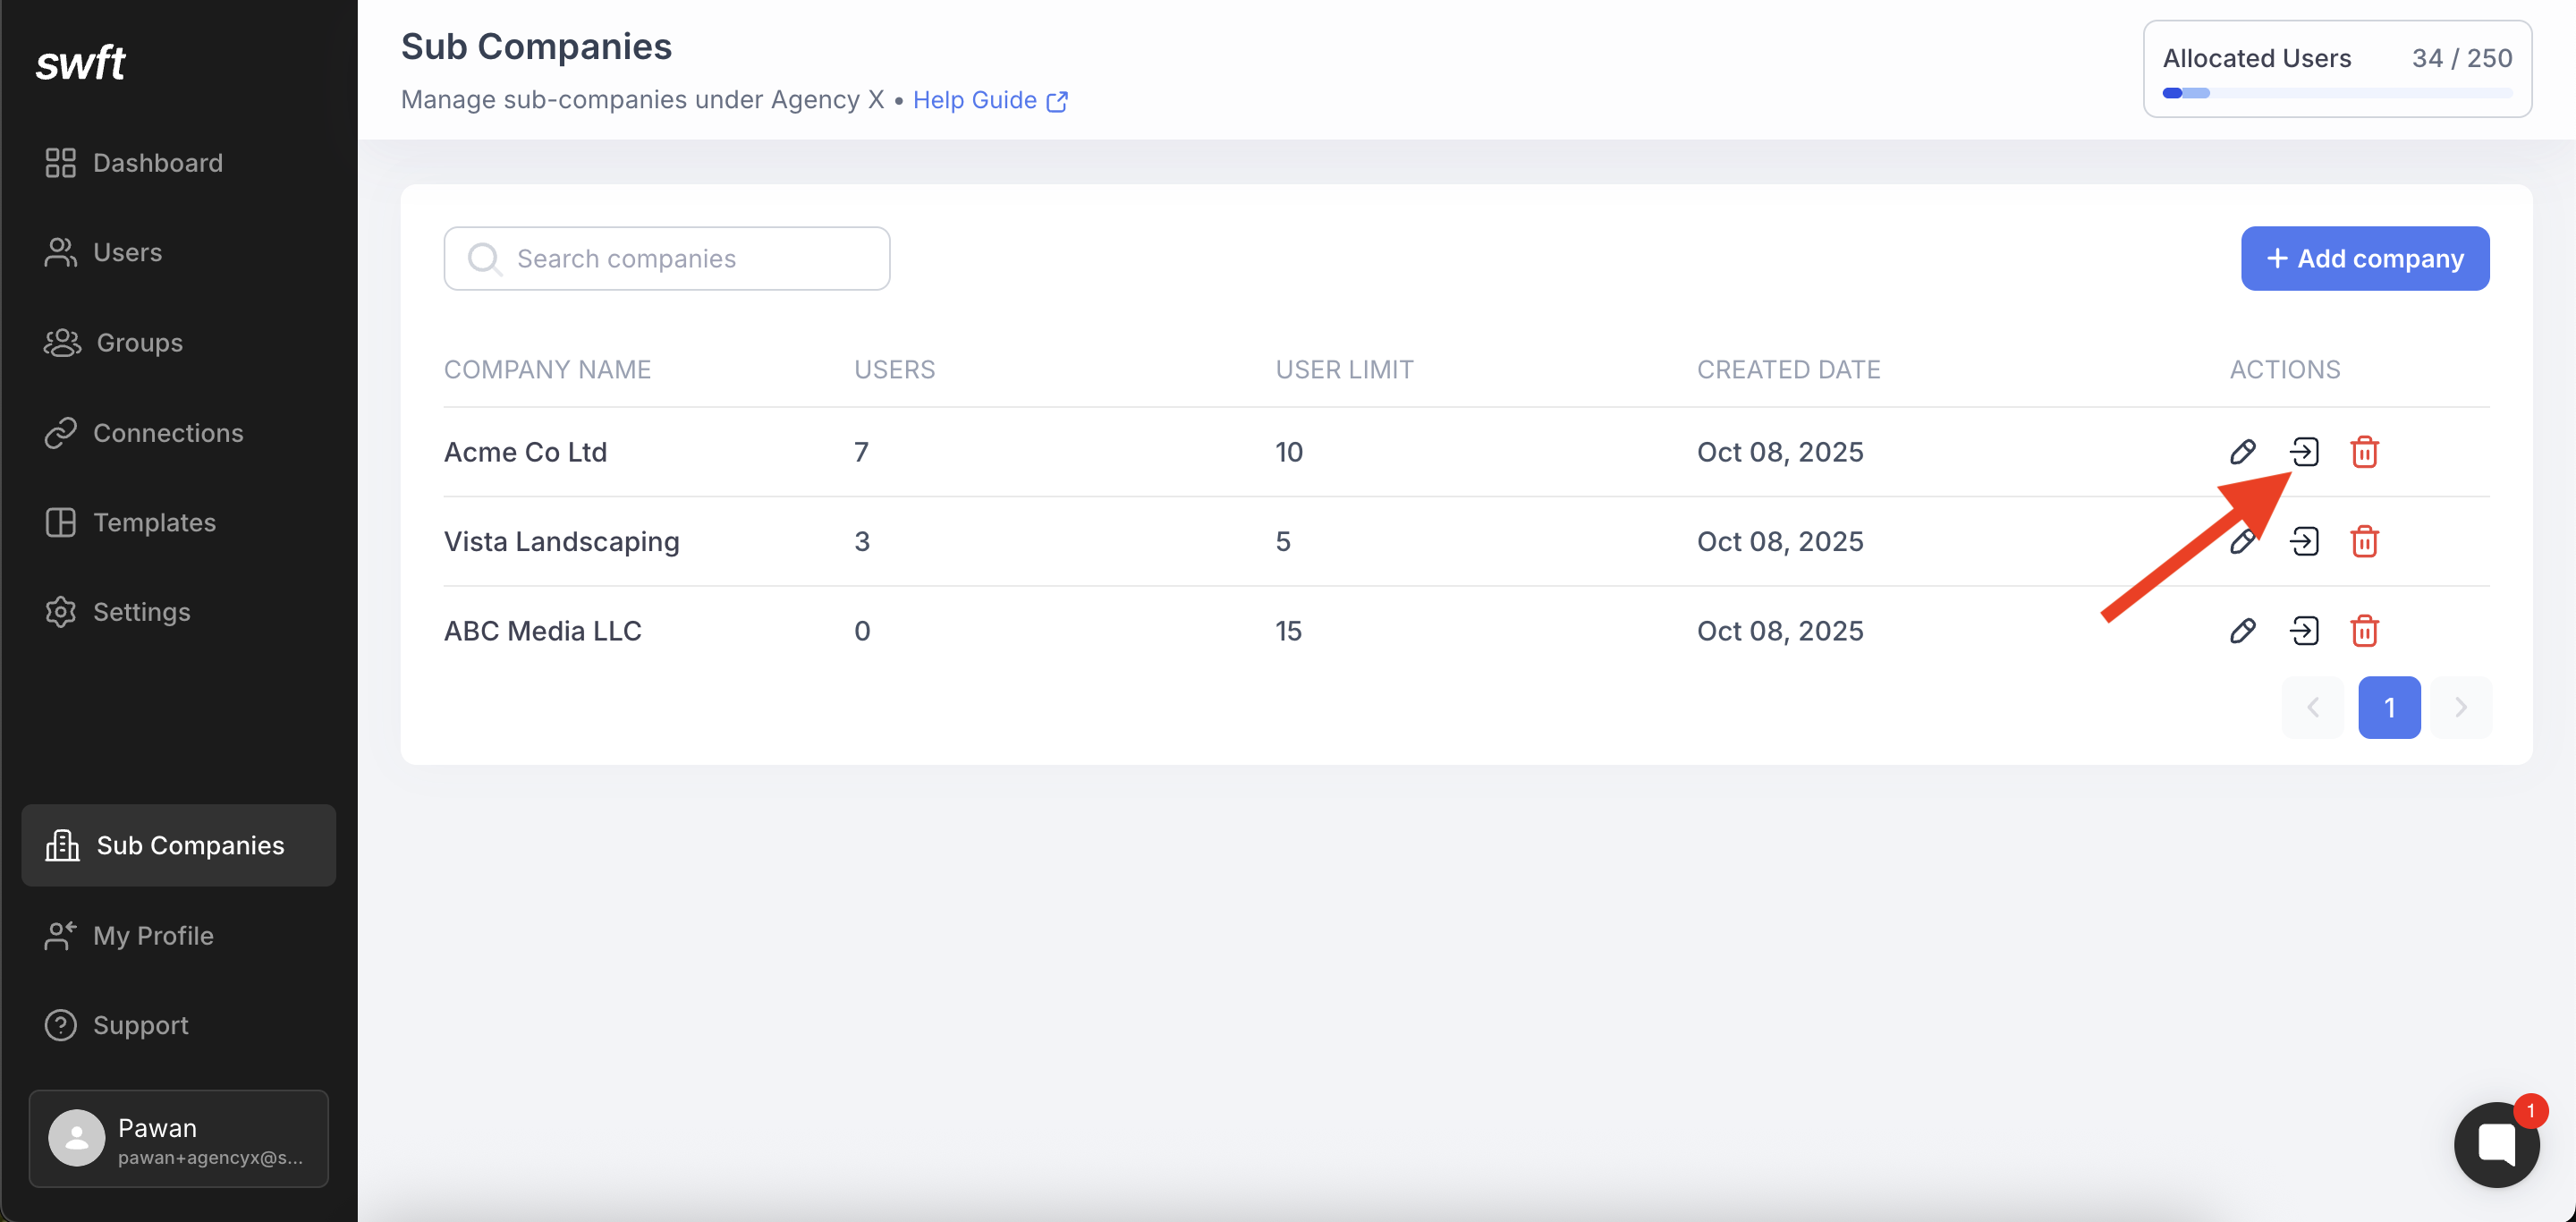2576x1222 pixels.
Task: Navigate to Connections in sidebar
Action: click(x=167, y=433)
